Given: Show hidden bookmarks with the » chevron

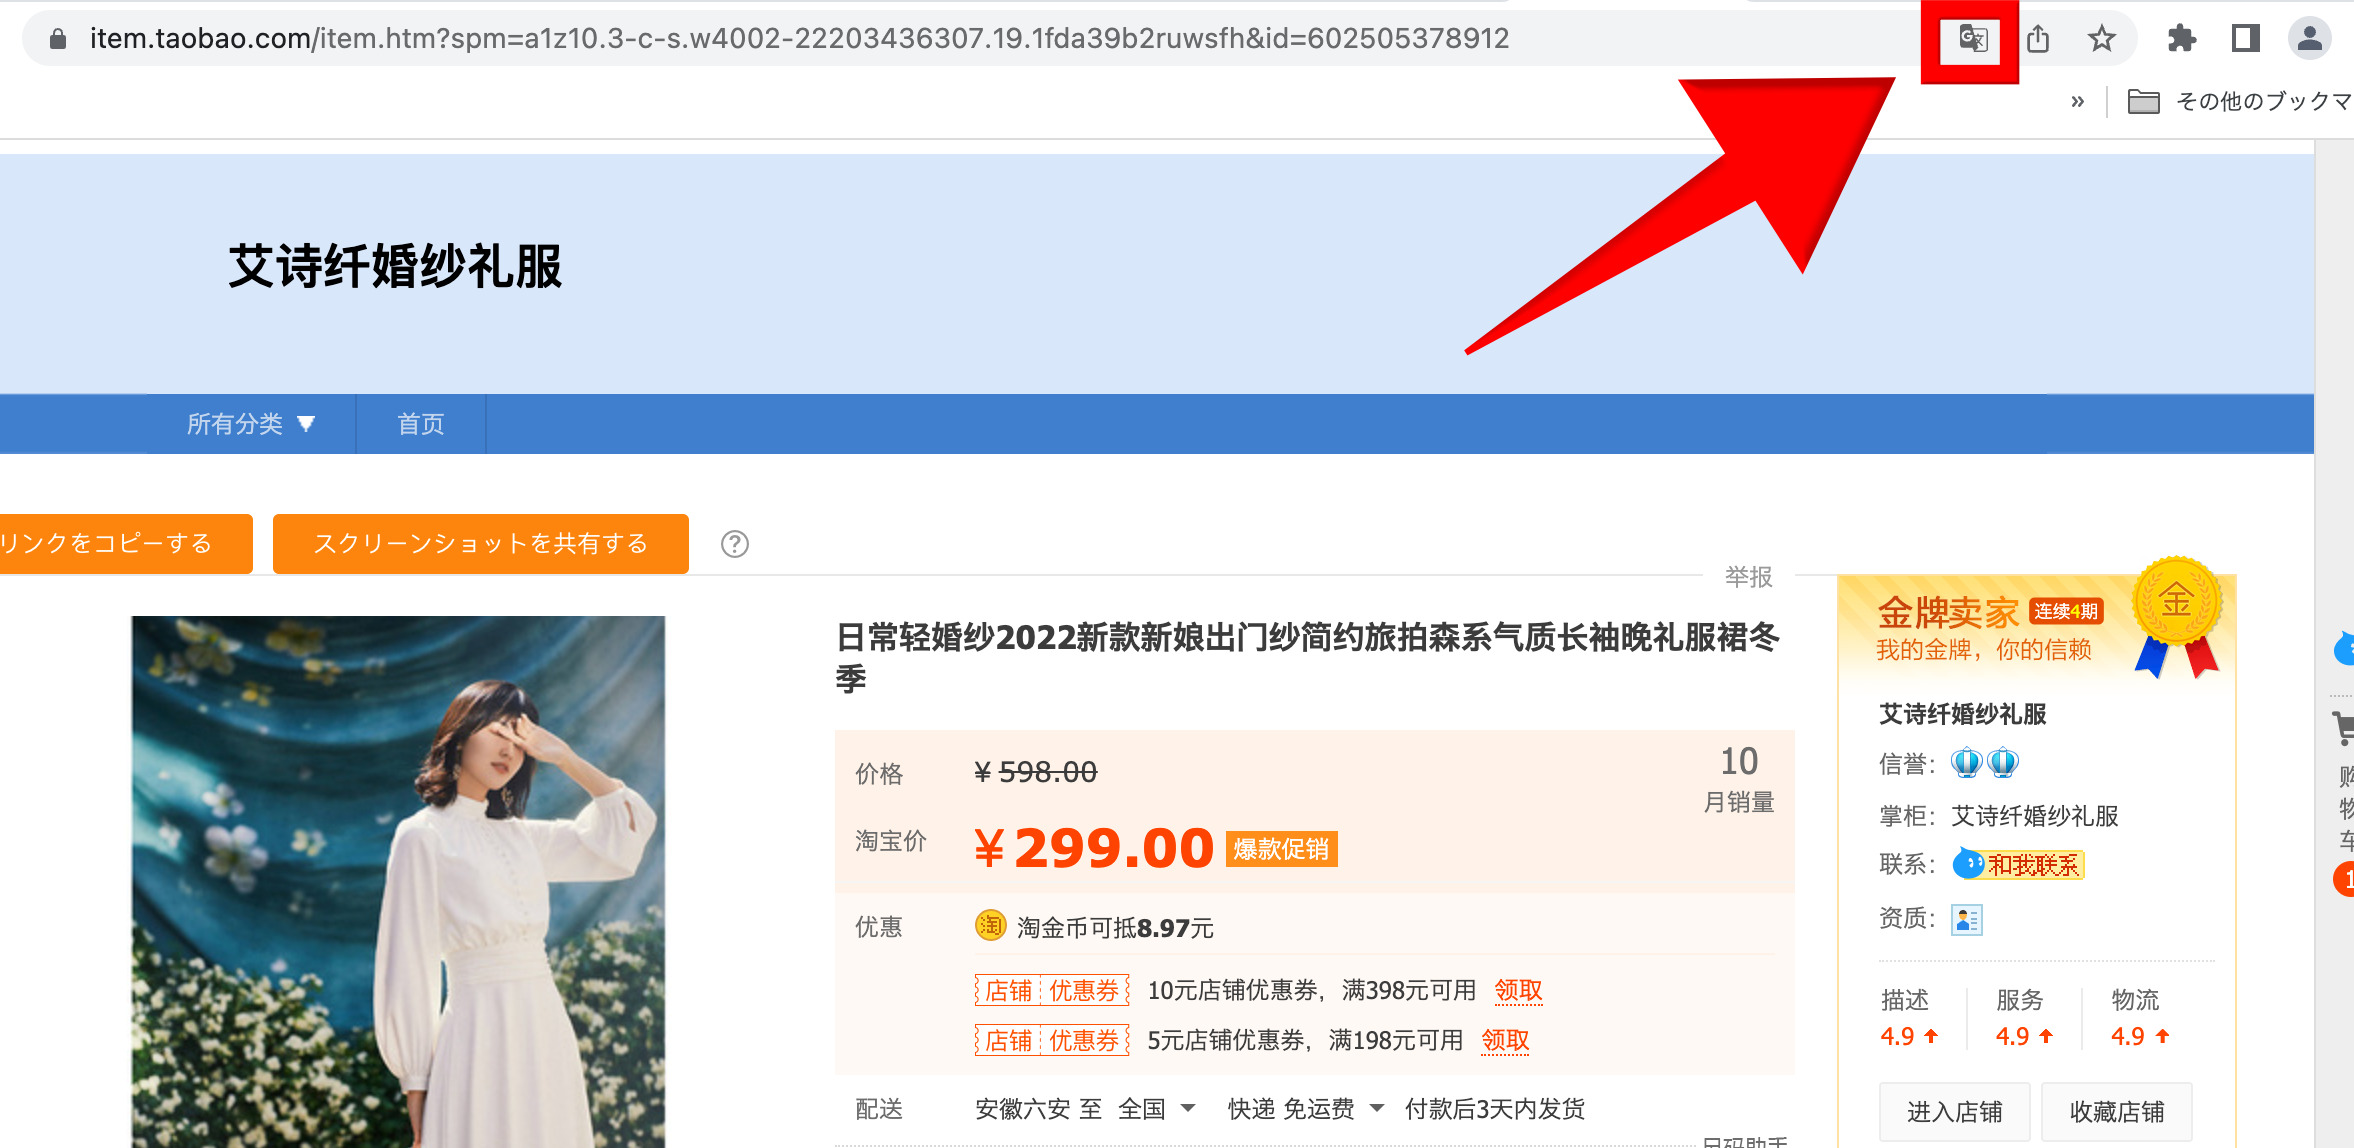Looking at the screenshot, I should tap(2077, 101).
